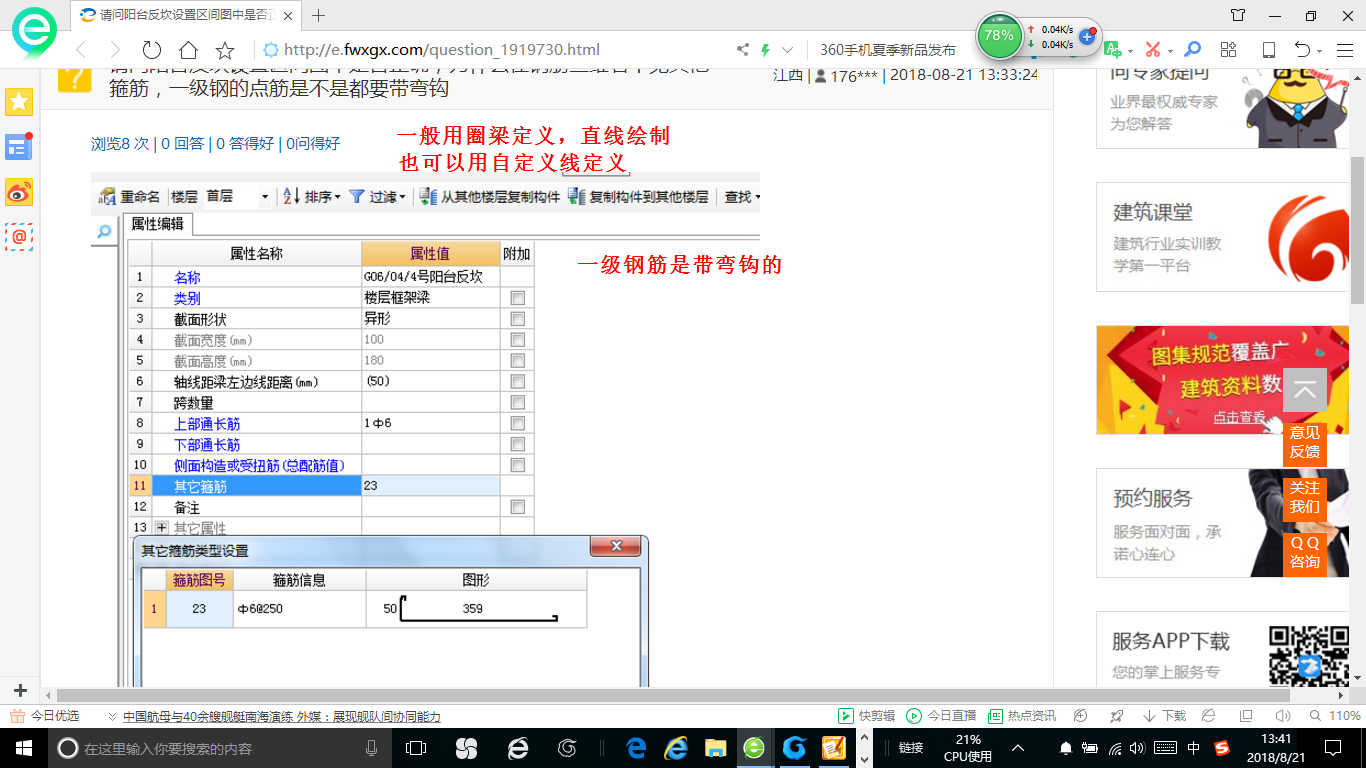Viewport: 1366px width, 768px height.
Task: Open 下载 downloads in status bar
Action: pyautogui.click(x=1164, y=716)
